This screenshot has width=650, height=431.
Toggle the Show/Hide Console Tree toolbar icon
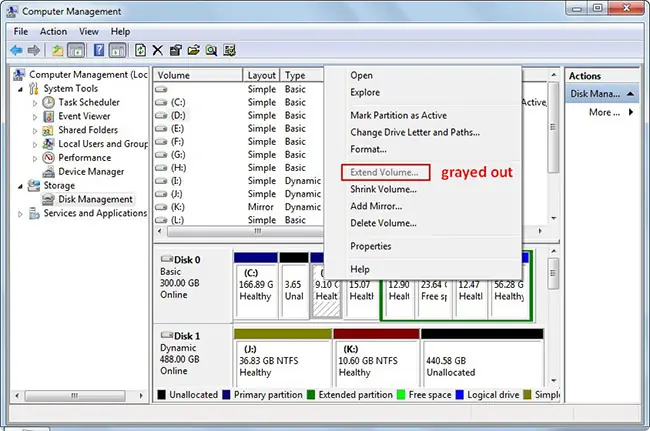(x=76, y=51)
